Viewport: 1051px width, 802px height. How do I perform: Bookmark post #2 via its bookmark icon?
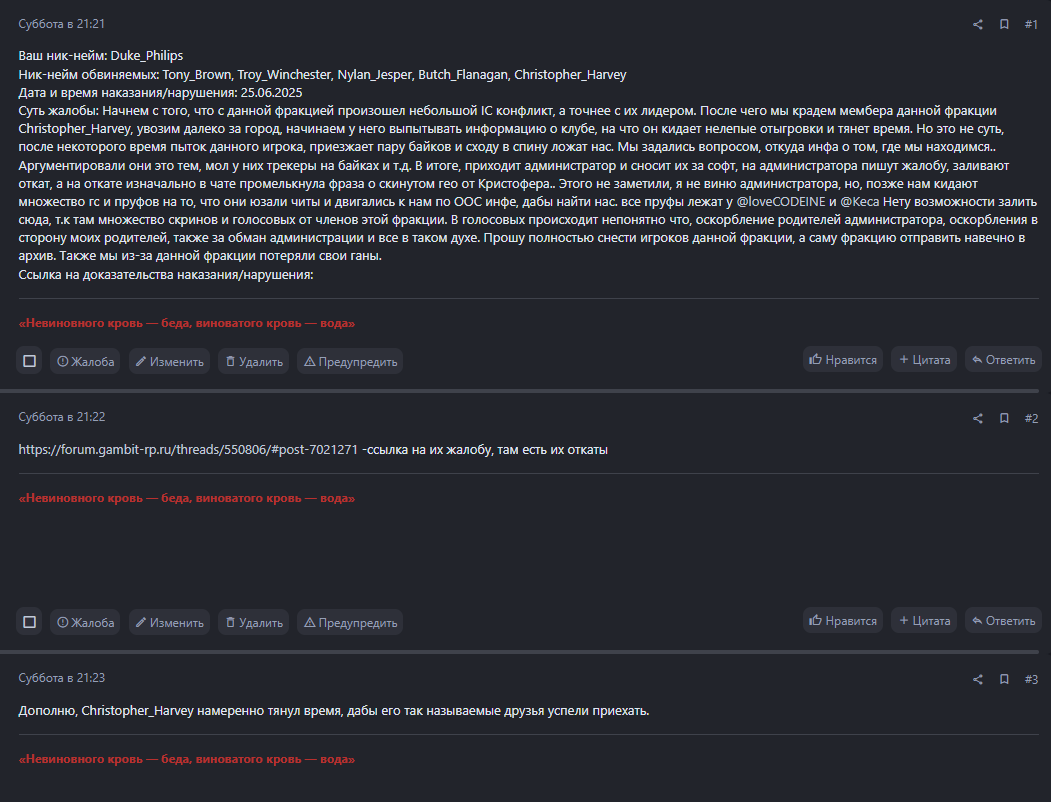click(x=1004, y=418)
